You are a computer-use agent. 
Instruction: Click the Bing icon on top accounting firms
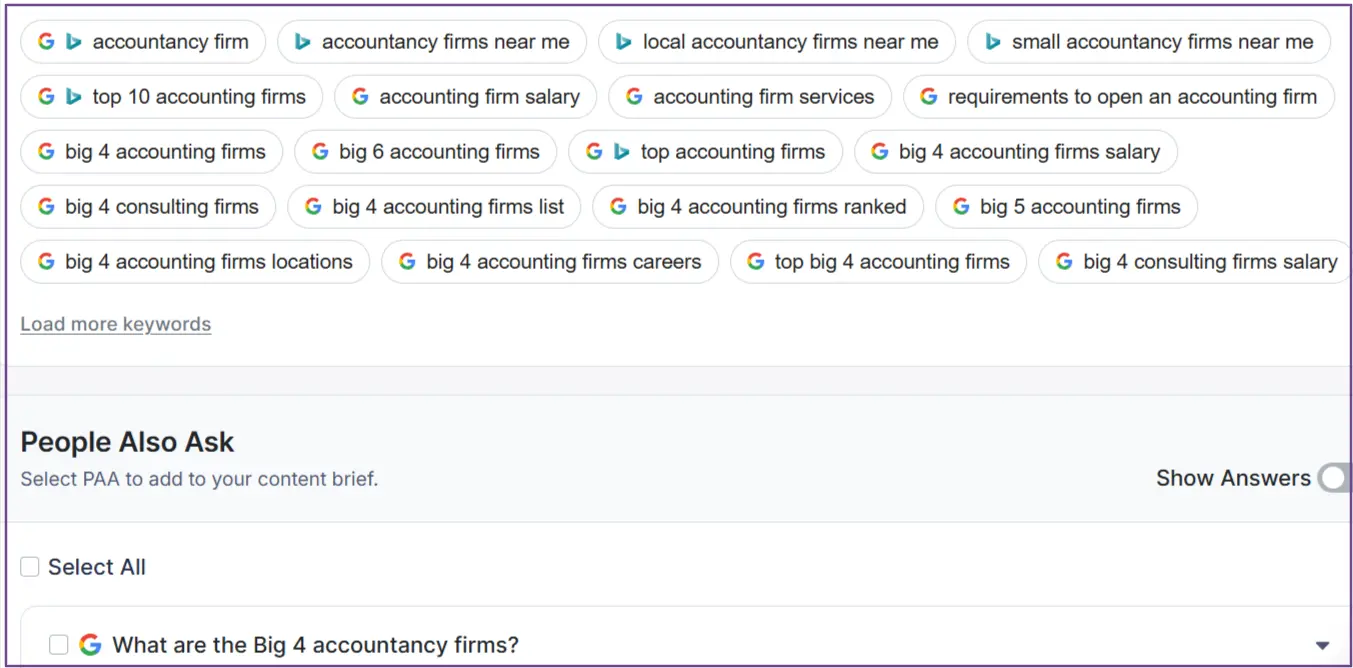coord(621,151)
